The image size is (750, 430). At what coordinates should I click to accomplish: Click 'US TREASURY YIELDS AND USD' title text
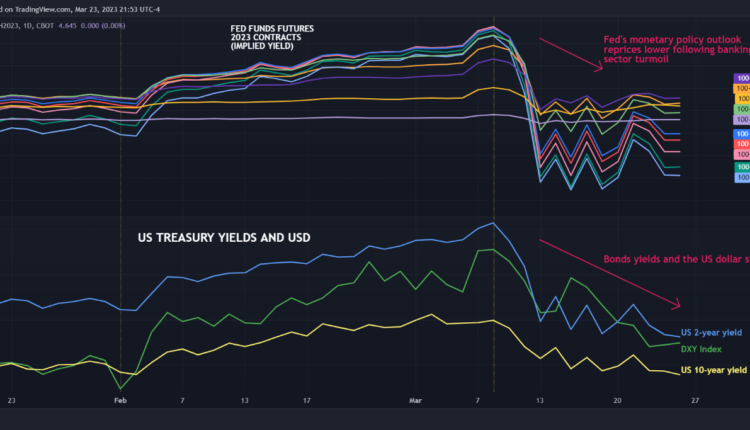coord(224,238)
